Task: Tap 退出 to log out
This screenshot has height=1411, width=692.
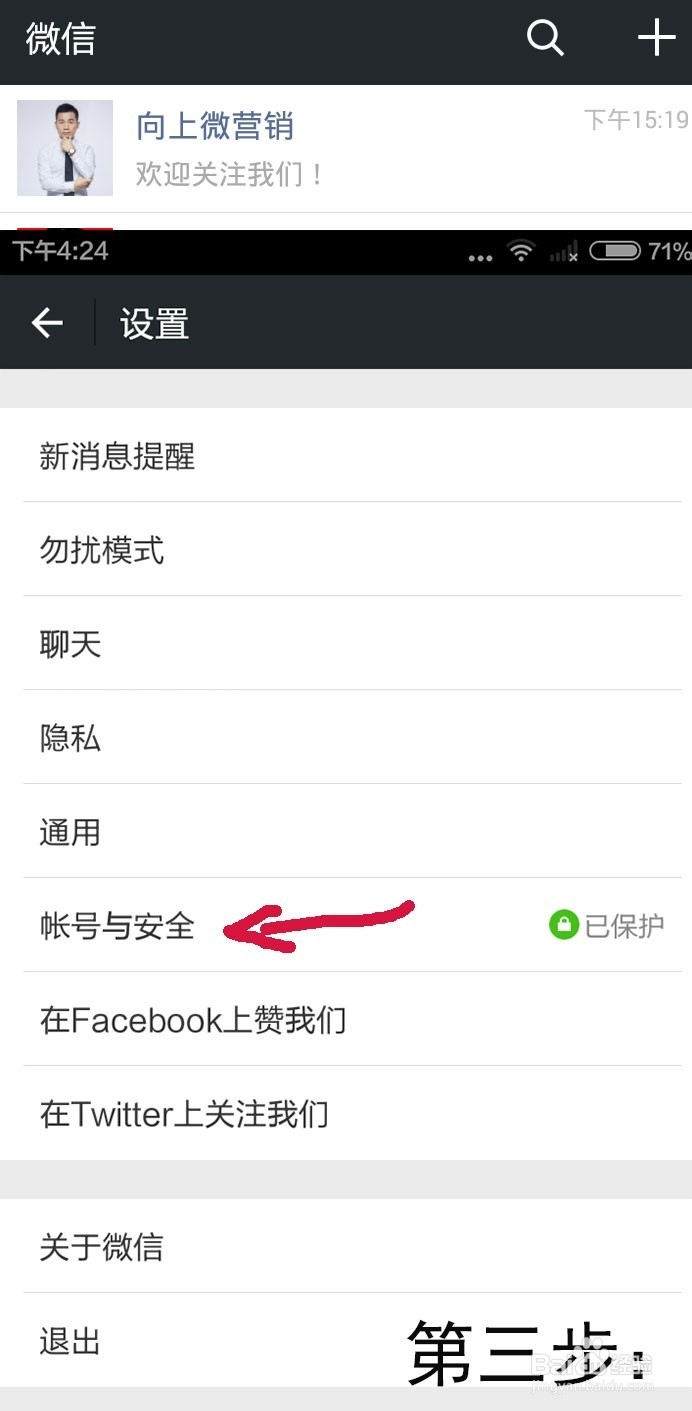Action: pyautogui.click(x=346, y=1340)
